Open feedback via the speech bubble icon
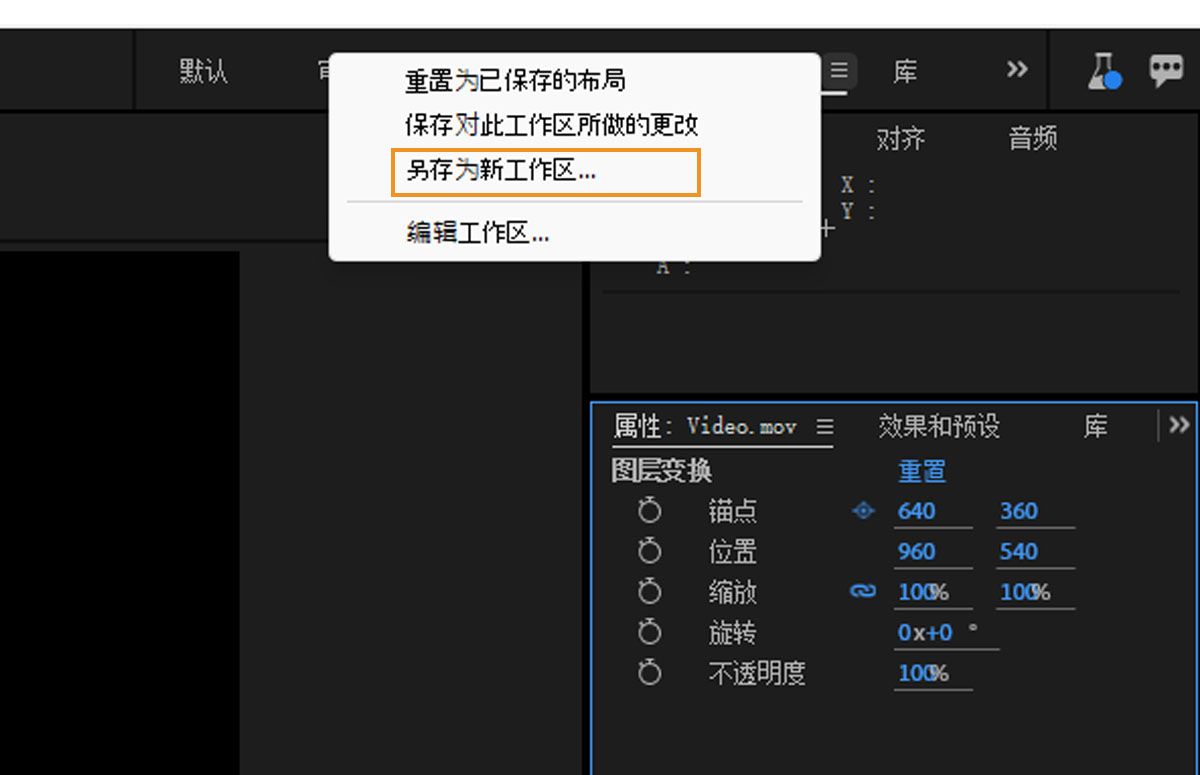The image size is (1200, 775). pos(1166,70)
